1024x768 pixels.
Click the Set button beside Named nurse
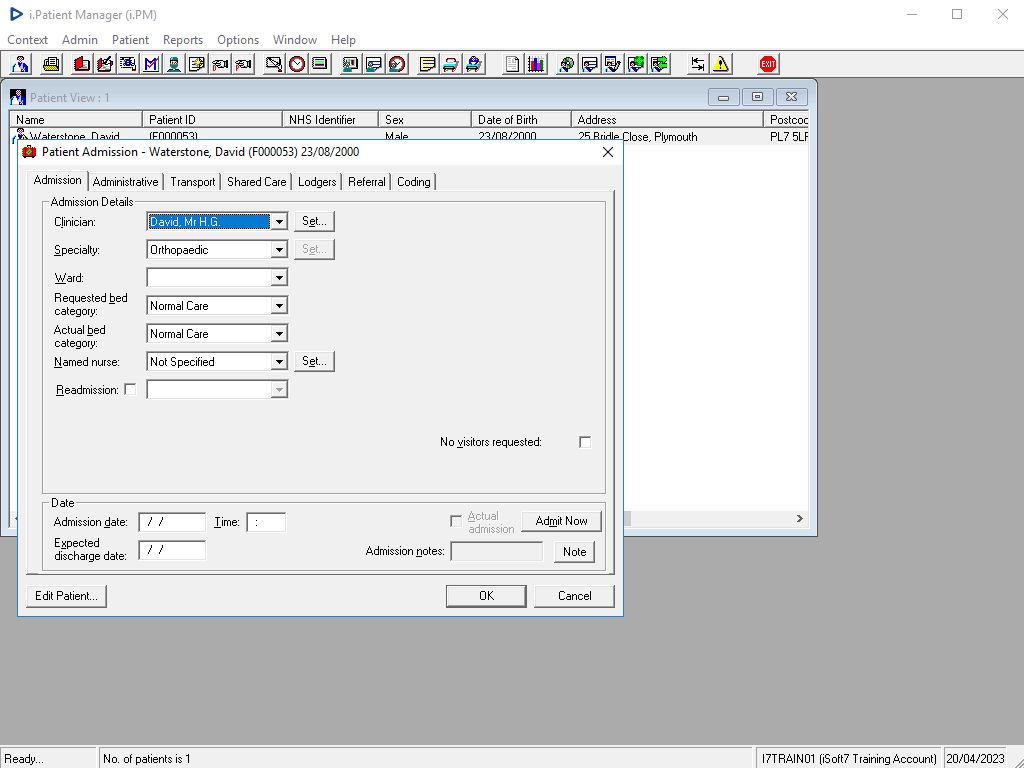pyautogui.click(x=314, y=362)
